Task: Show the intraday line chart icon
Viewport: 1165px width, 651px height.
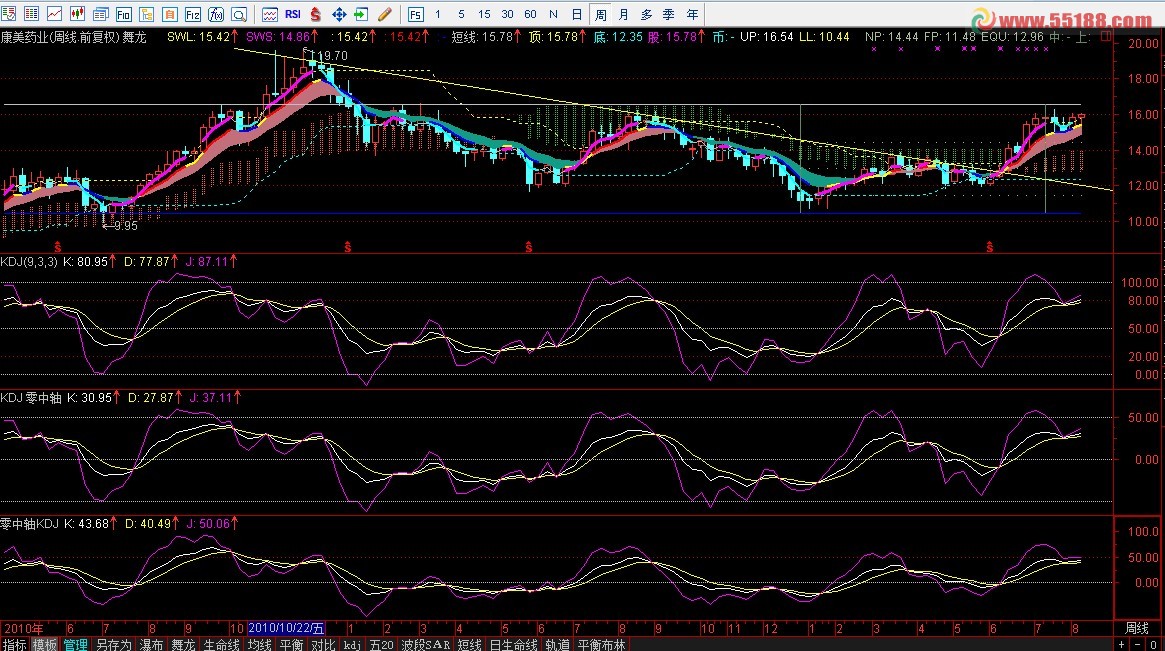Action: point(54,13)
